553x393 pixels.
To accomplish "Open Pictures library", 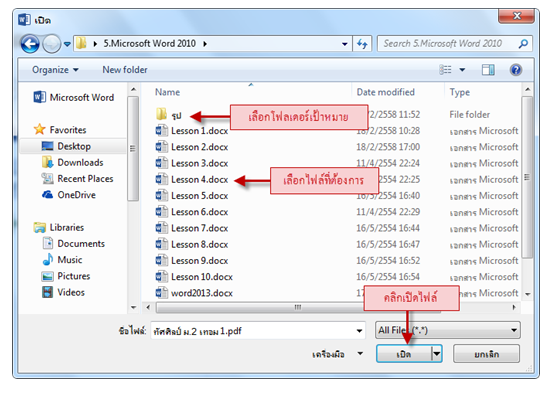I will [x=66, y=276].
